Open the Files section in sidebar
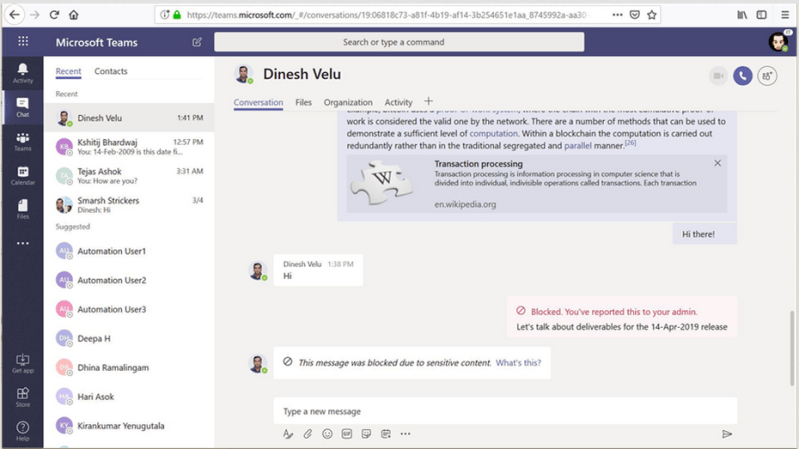The width and height of the screenshot is (799, 449). [22, 209]
